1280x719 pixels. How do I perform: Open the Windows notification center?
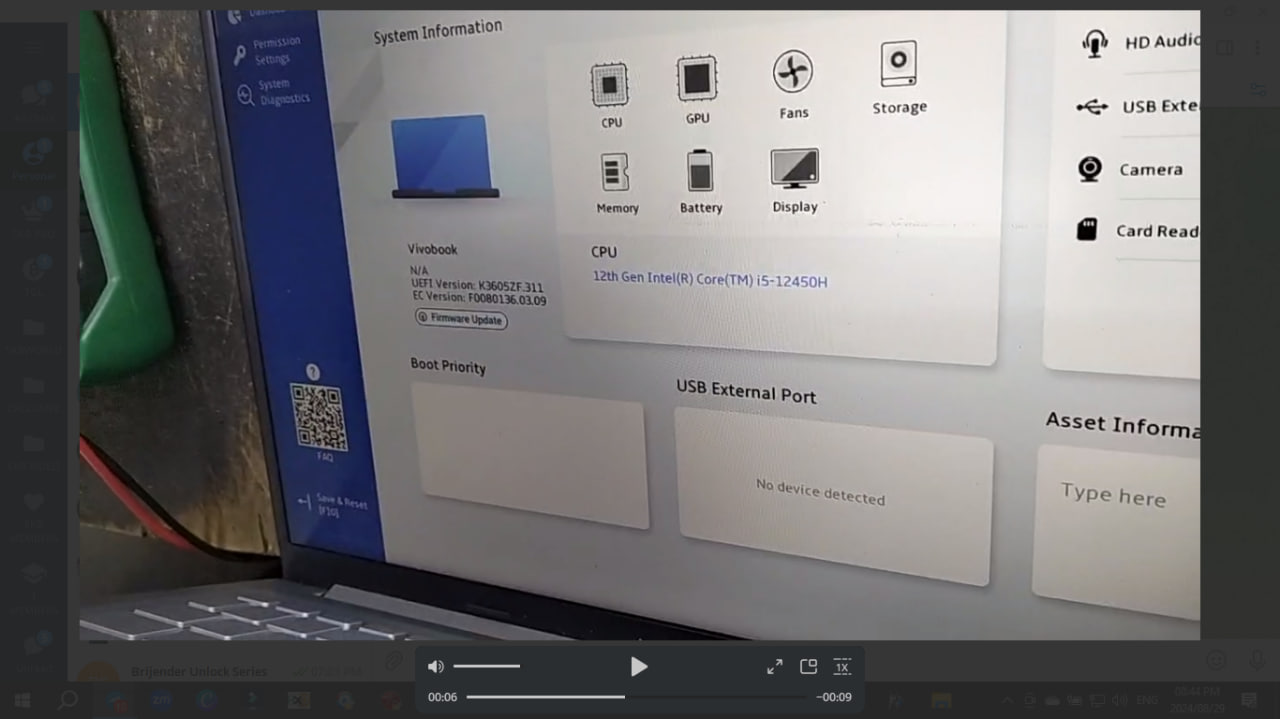[1248, 700]
